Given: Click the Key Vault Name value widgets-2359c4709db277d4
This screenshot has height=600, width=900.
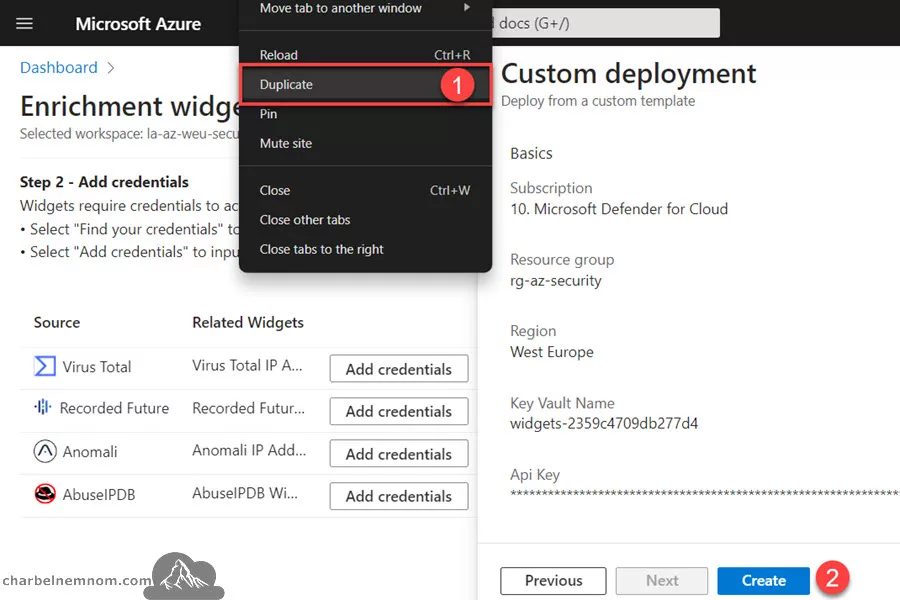Looking at the screenshot, I should click(604, 424).
